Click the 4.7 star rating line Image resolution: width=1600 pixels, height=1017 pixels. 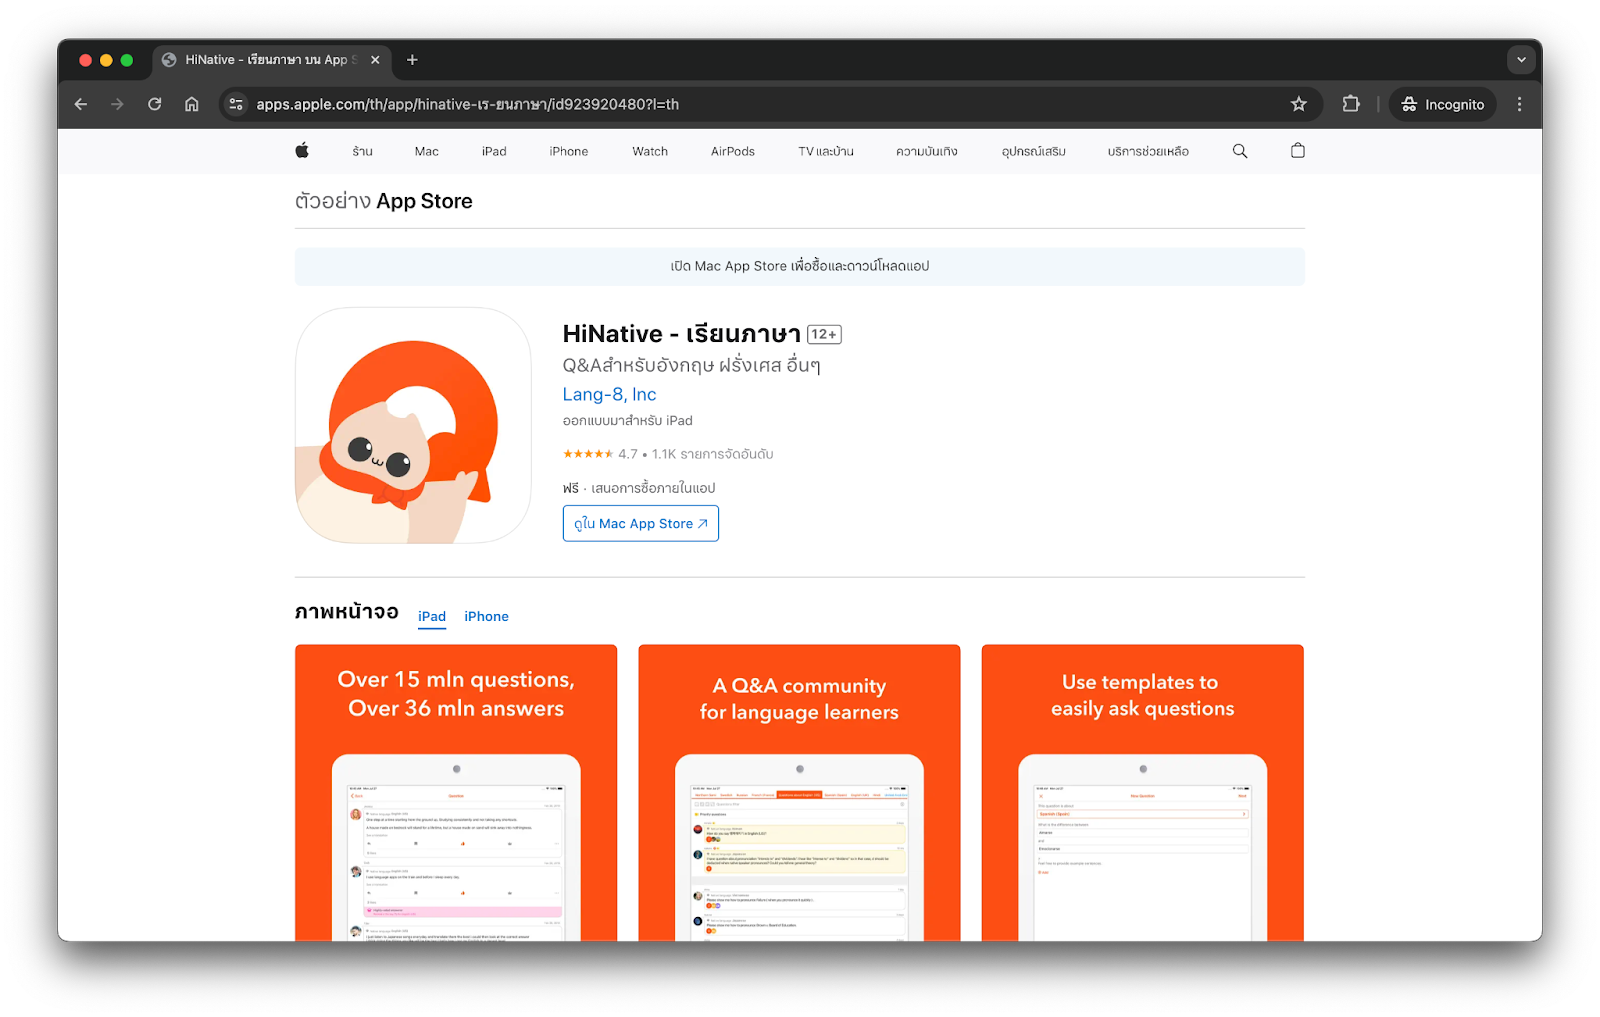668,454
